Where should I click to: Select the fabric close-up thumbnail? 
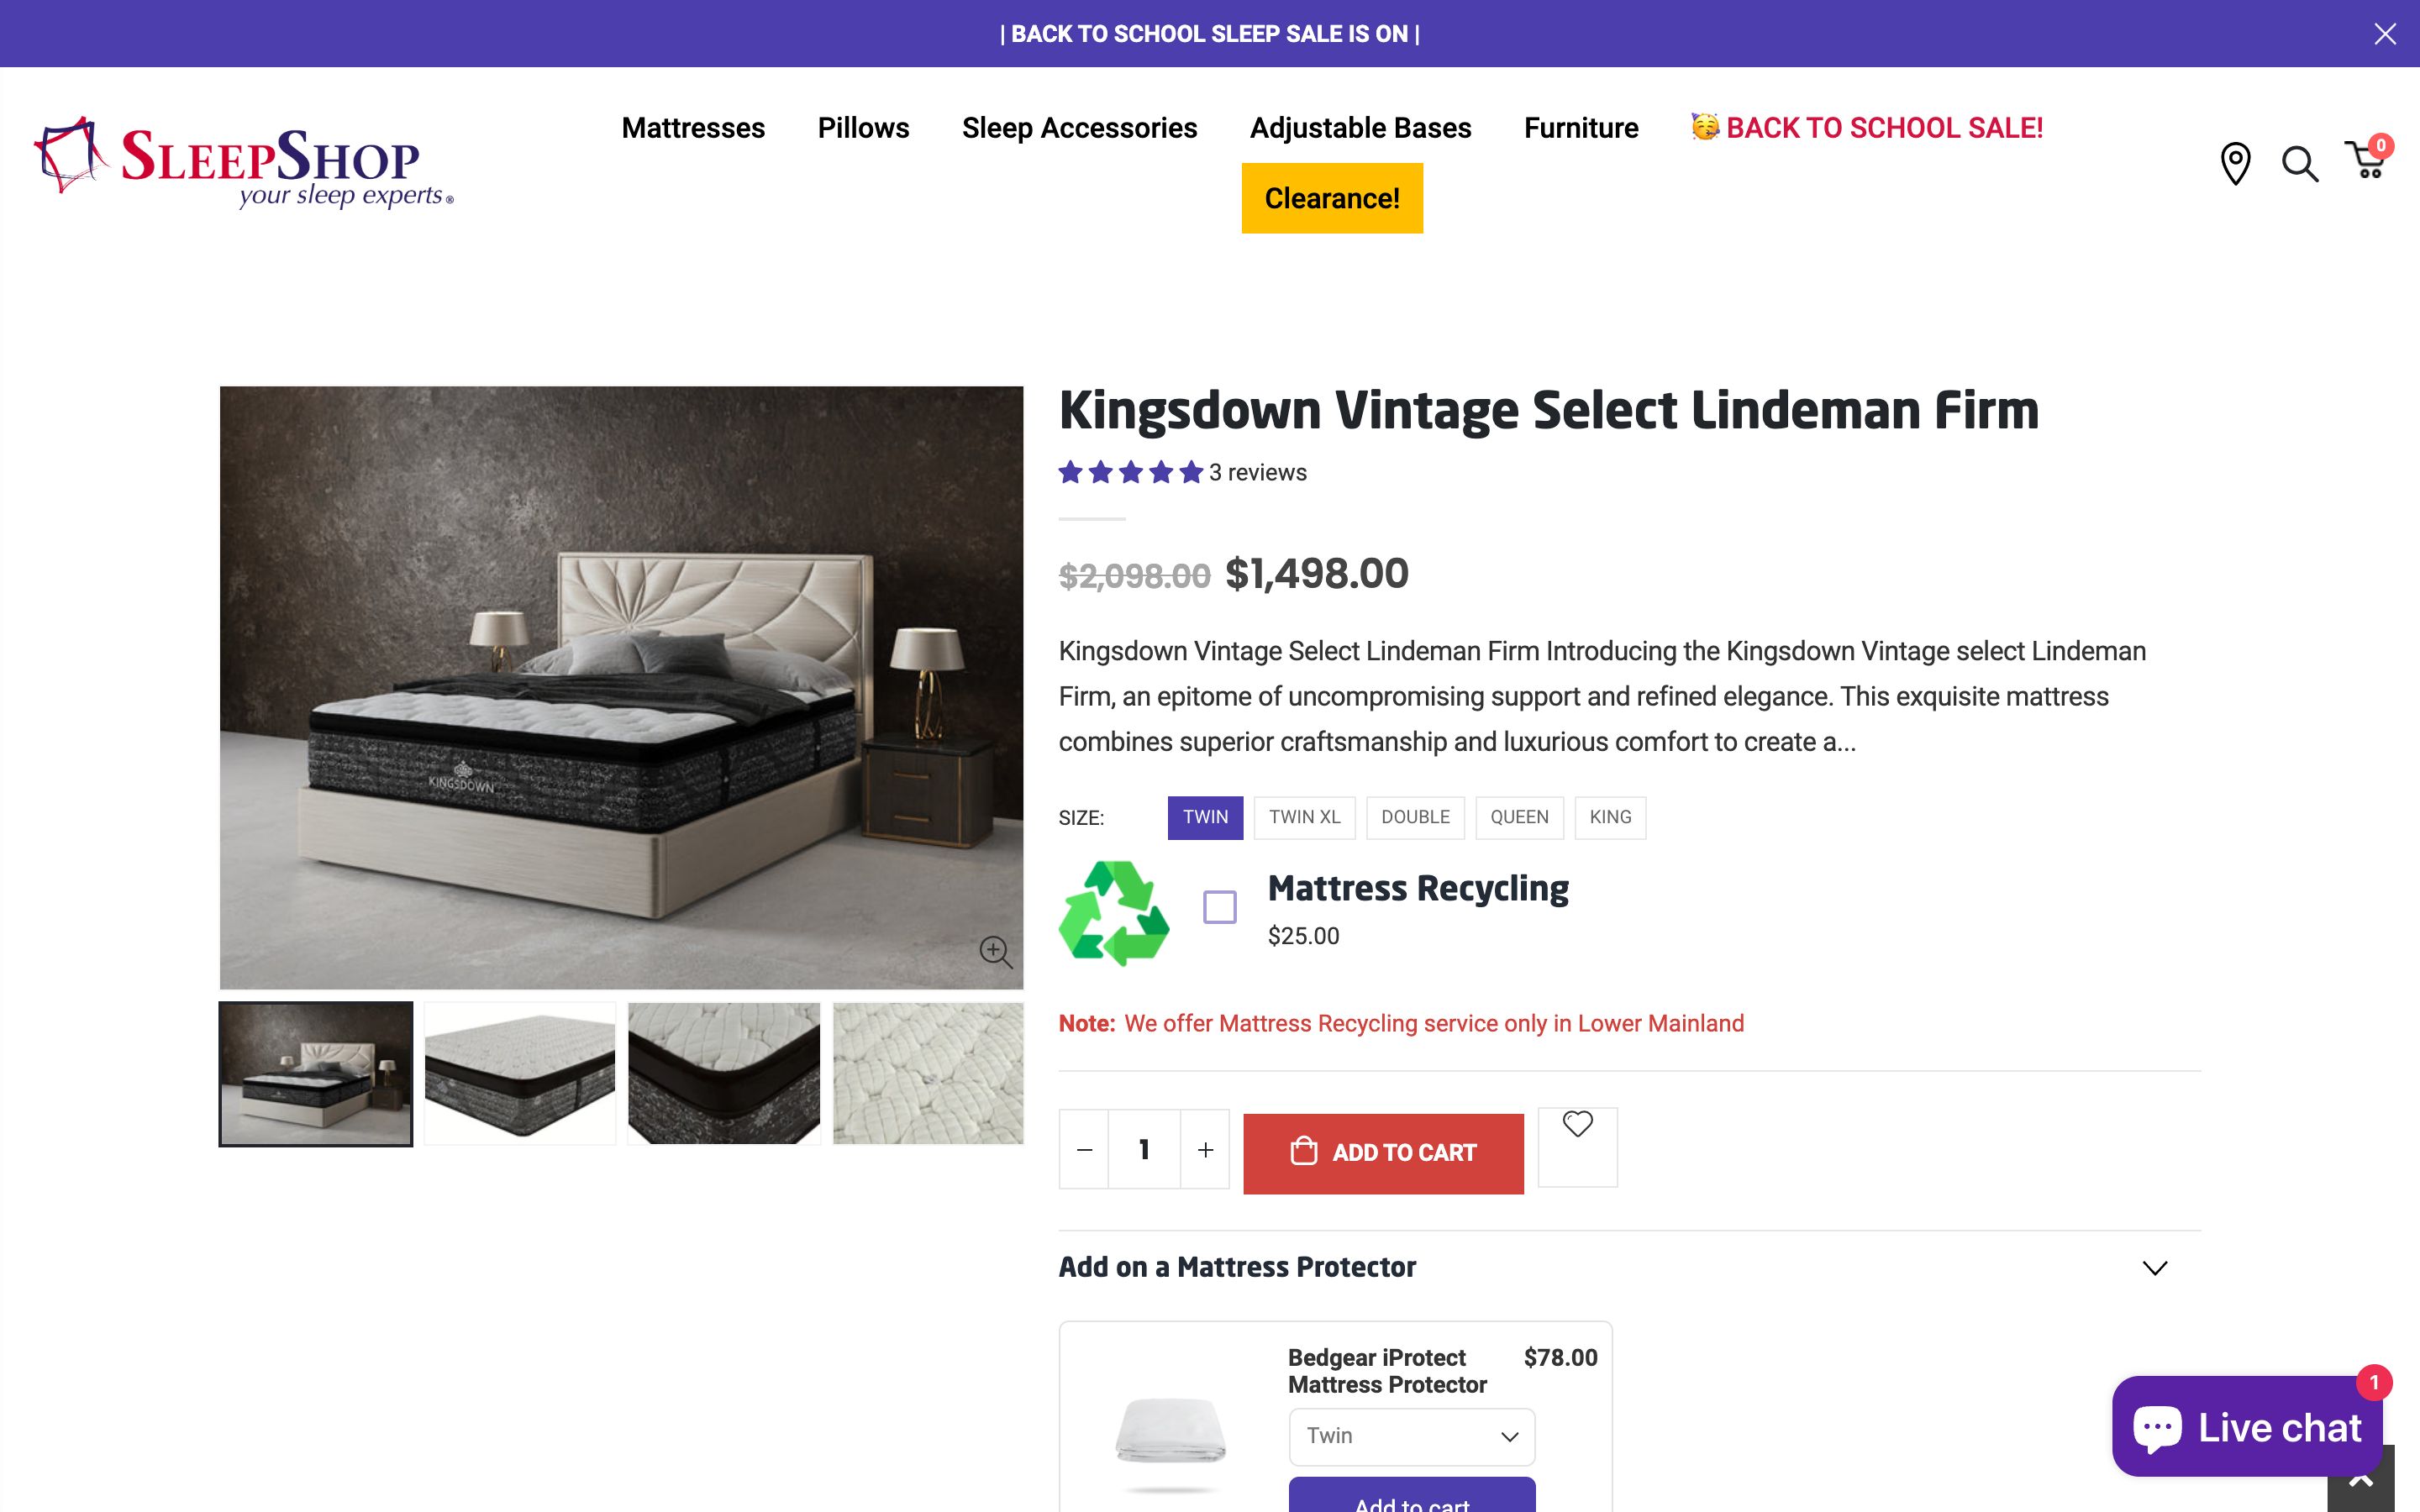coord(928,1072)
